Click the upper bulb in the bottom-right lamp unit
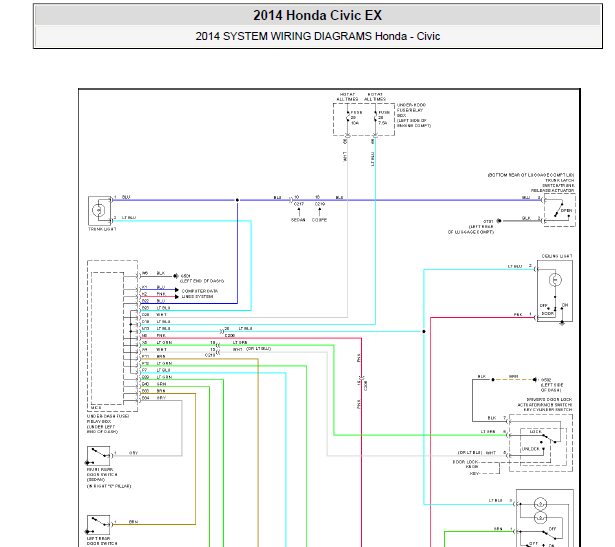 540,504
